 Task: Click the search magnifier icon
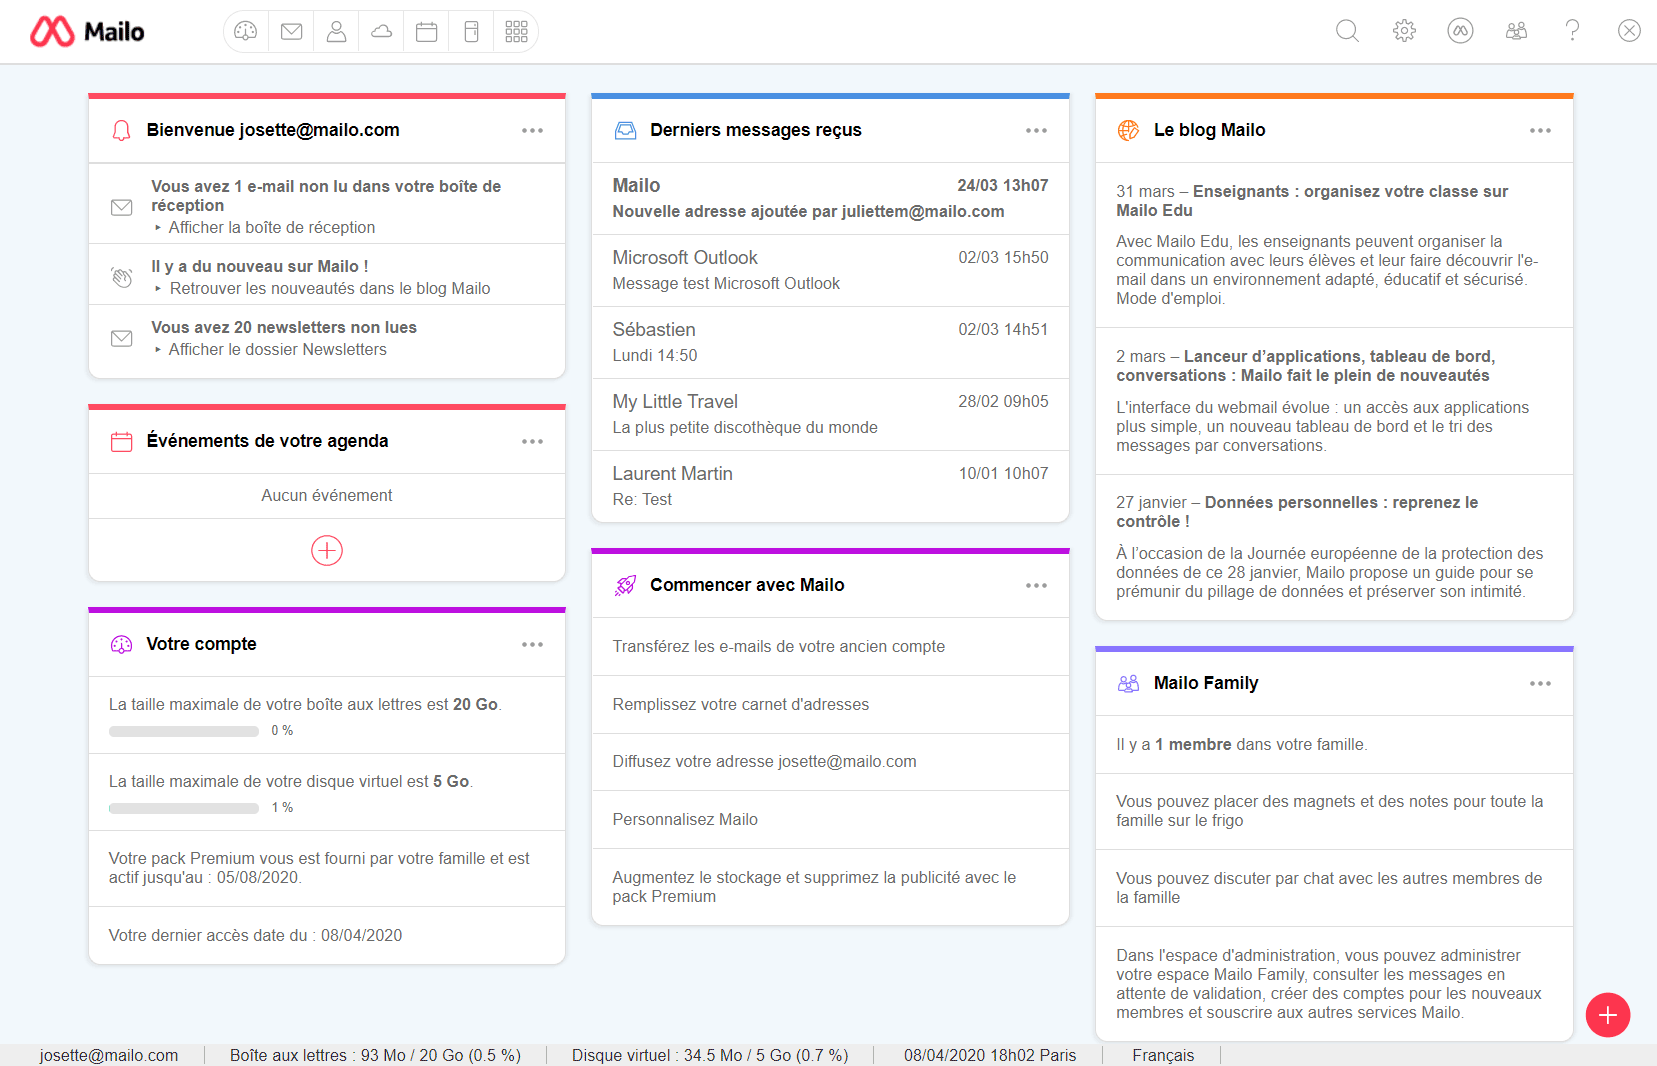[x=1347, y=31]
